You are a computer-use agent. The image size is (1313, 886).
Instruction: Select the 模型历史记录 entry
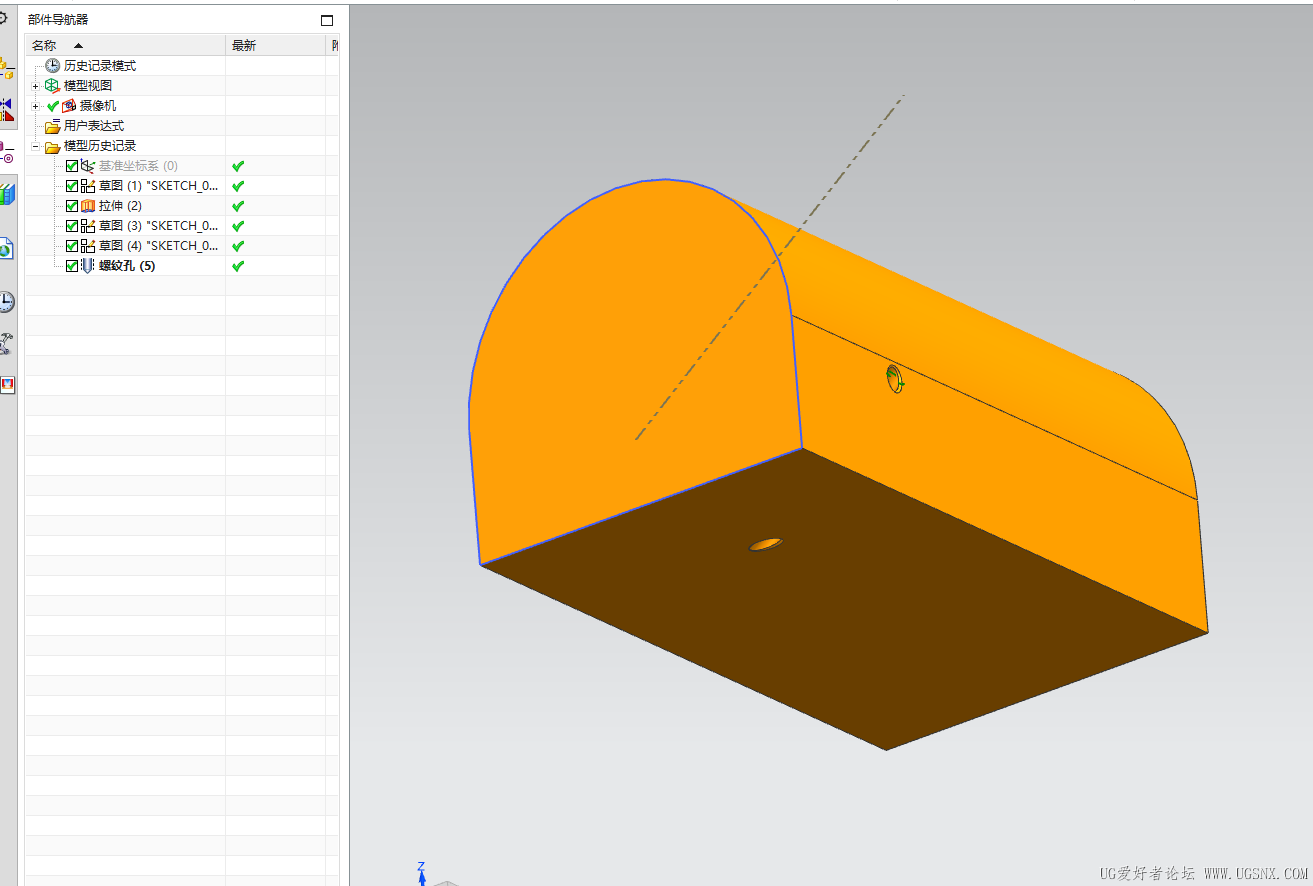tap(100, 146)
